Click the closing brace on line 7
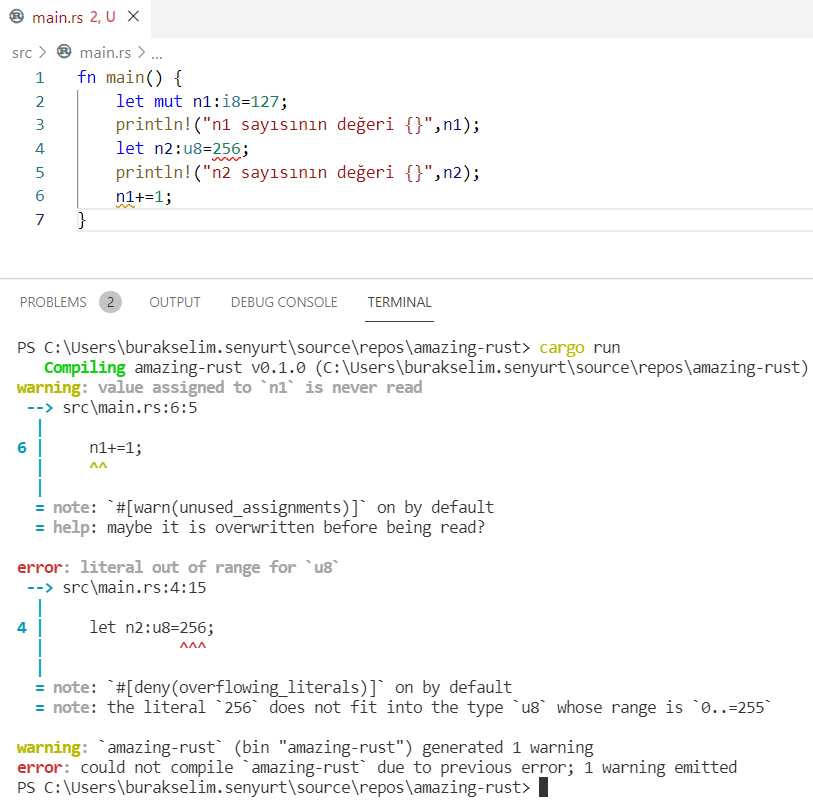Viewport: 813px width, 802px height. (82, 221)
